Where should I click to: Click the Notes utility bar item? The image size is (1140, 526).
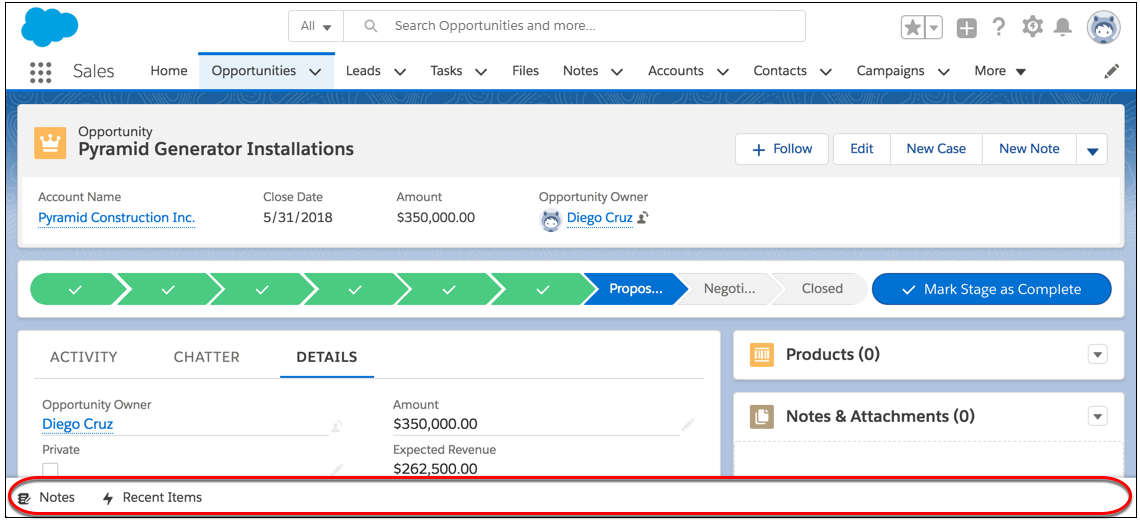click(46, 498)
